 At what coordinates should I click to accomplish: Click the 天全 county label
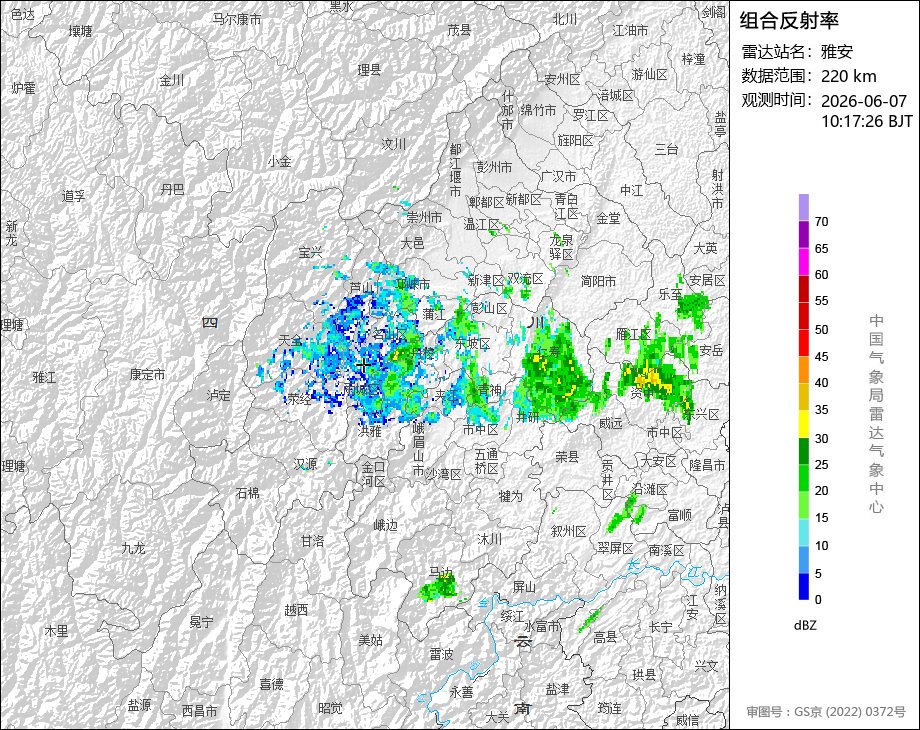click(x=290, y=339)
